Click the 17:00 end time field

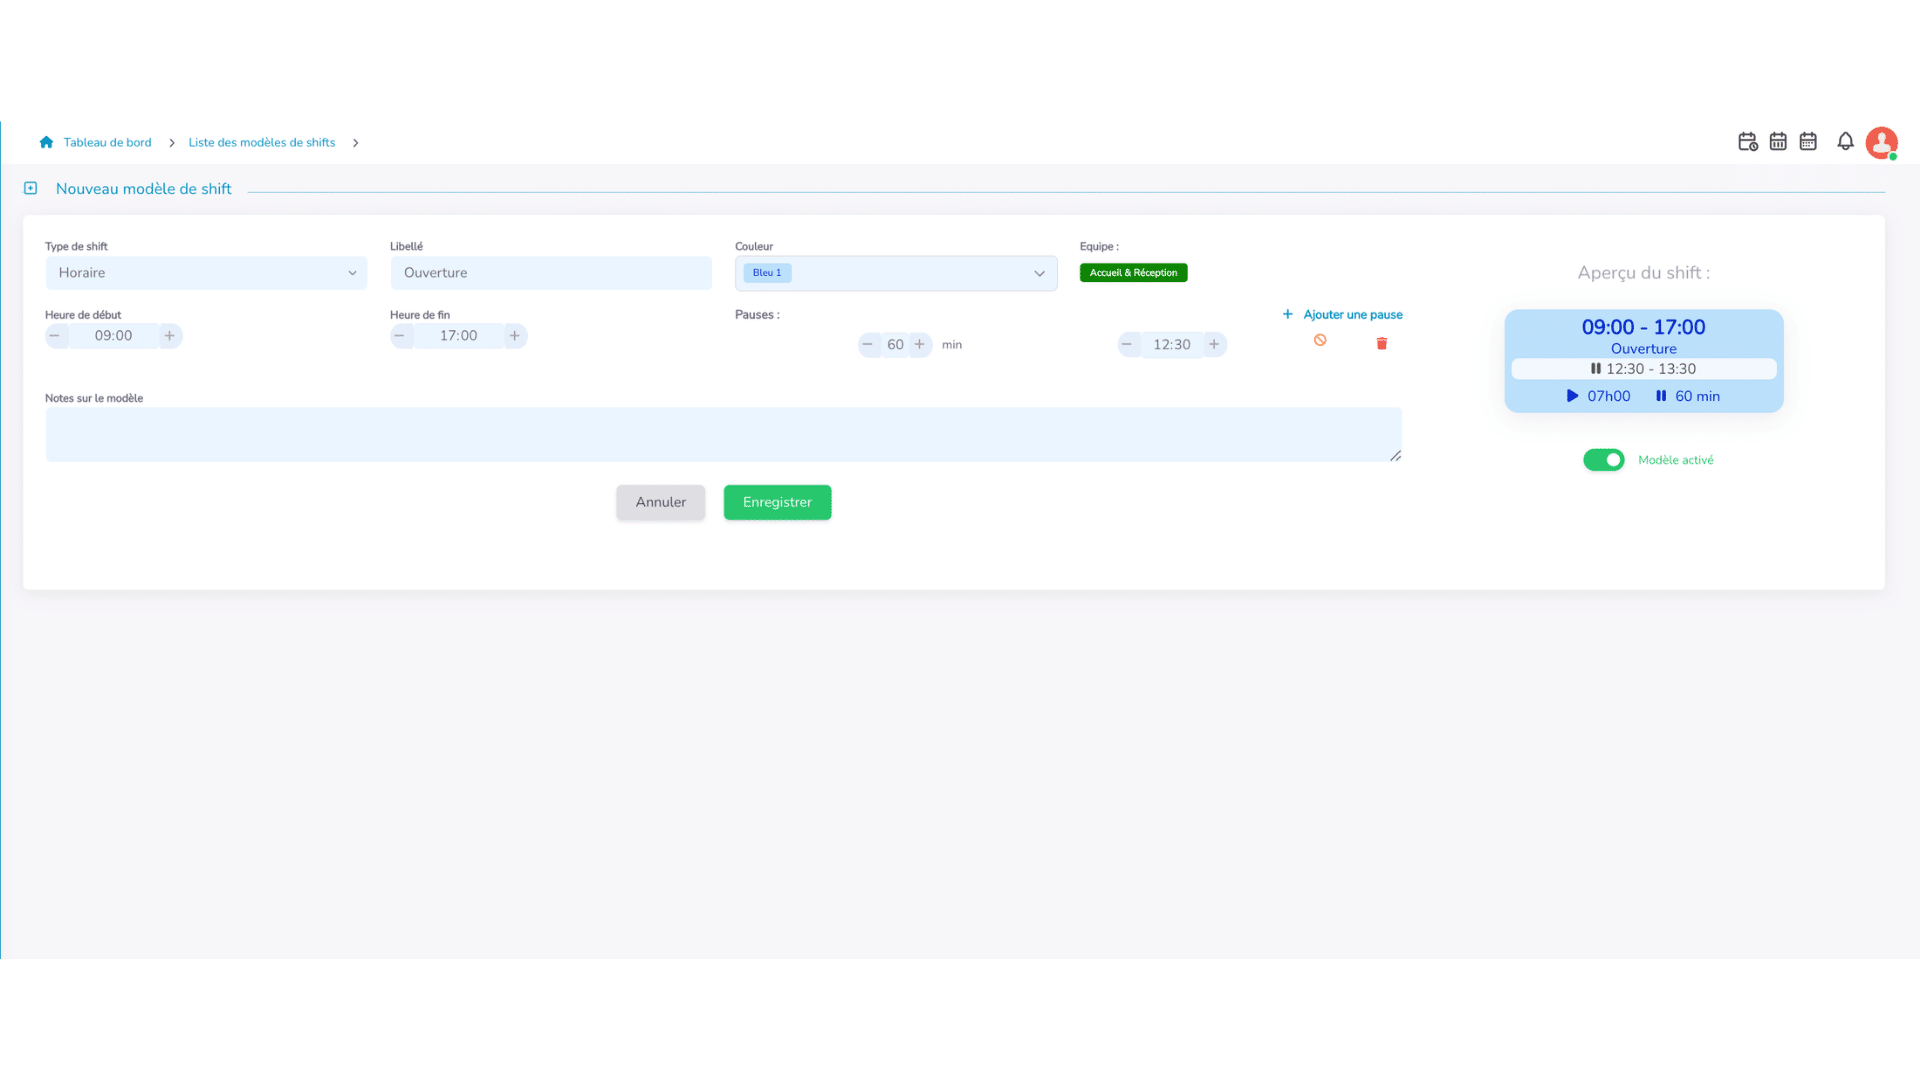click(x=458, y=336)
